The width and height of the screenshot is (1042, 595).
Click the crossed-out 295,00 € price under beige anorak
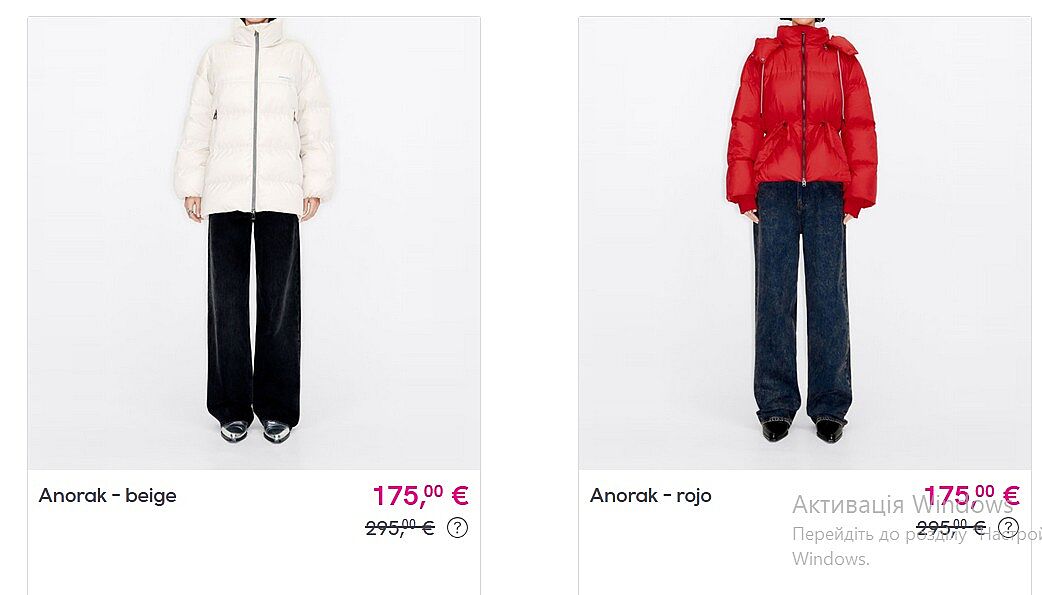[400, 528]
